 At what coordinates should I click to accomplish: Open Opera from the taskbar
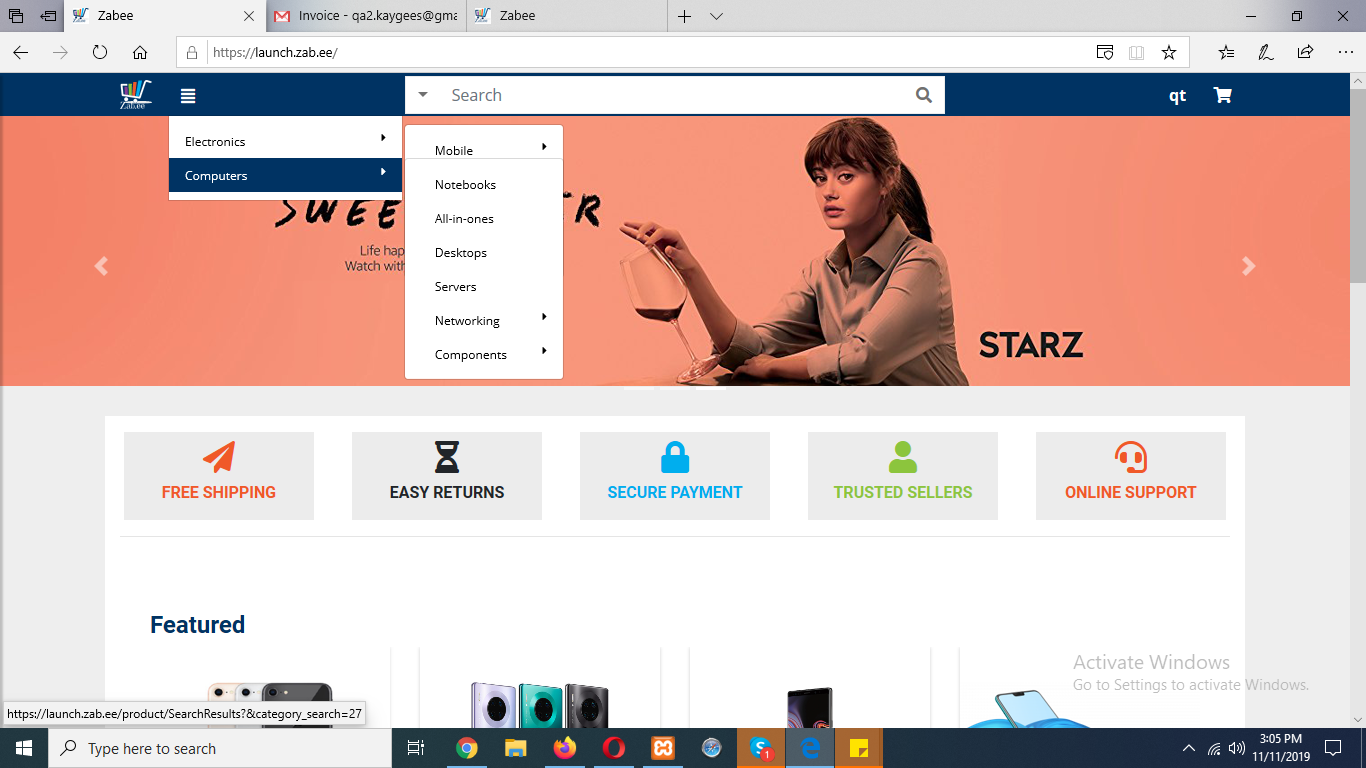tap(614, 748)
